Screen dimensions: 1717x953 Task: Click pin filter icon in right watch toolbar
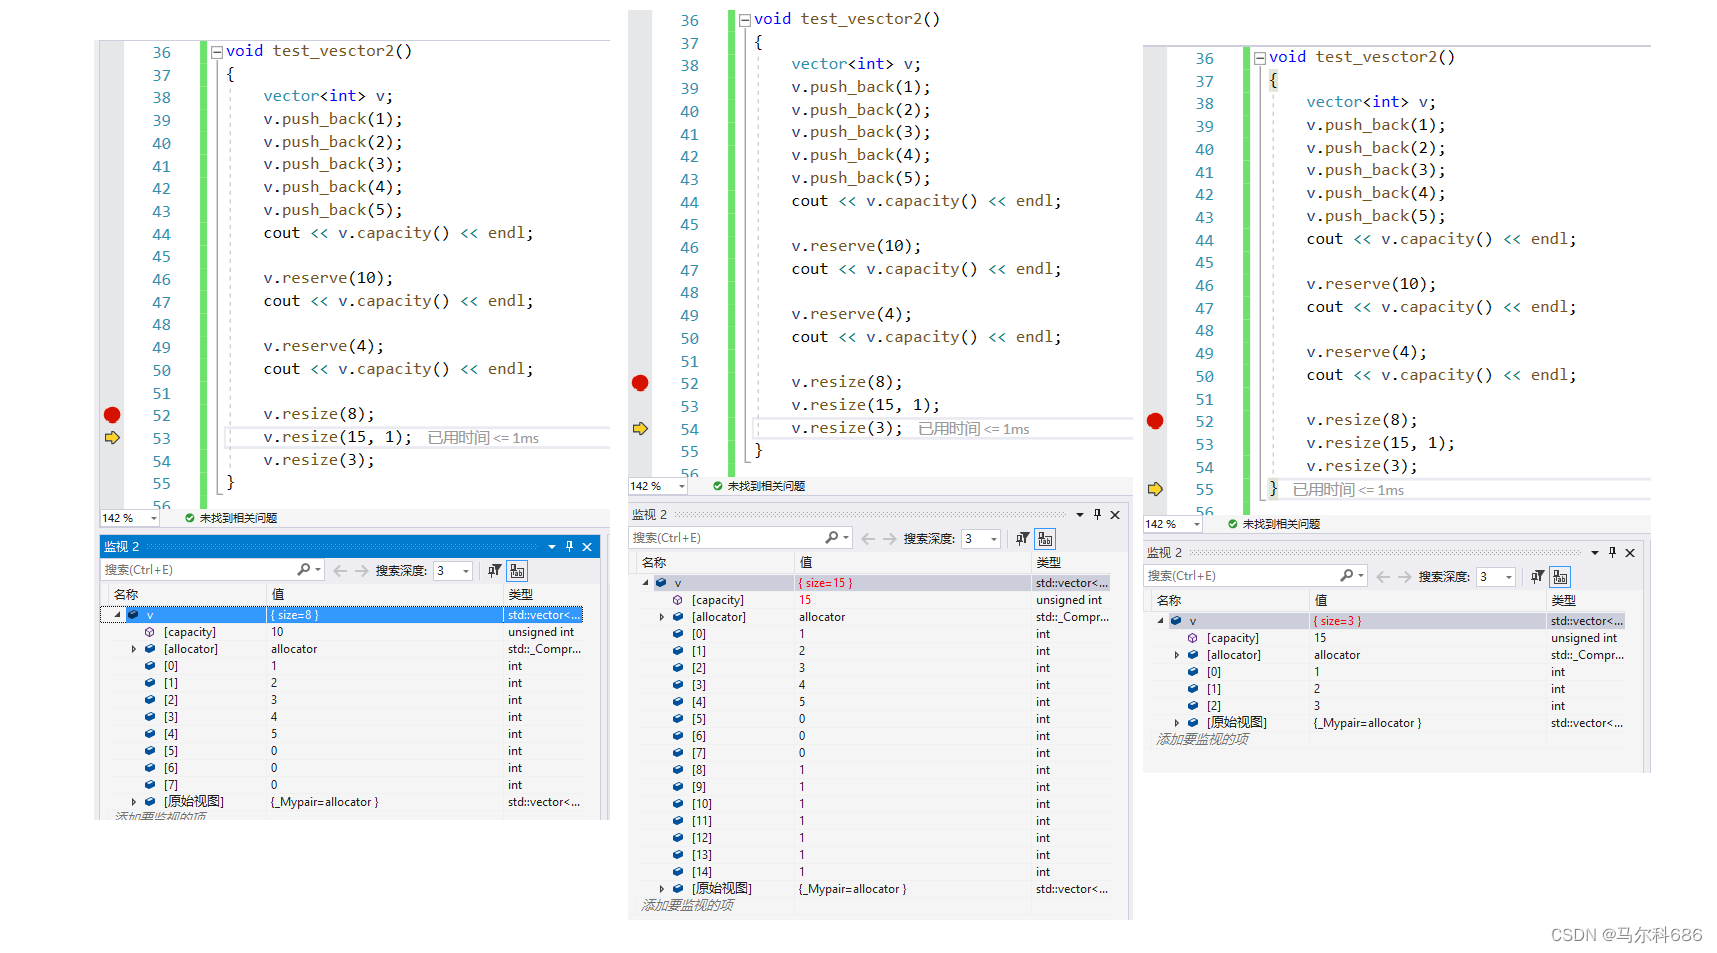(1537, 577)
